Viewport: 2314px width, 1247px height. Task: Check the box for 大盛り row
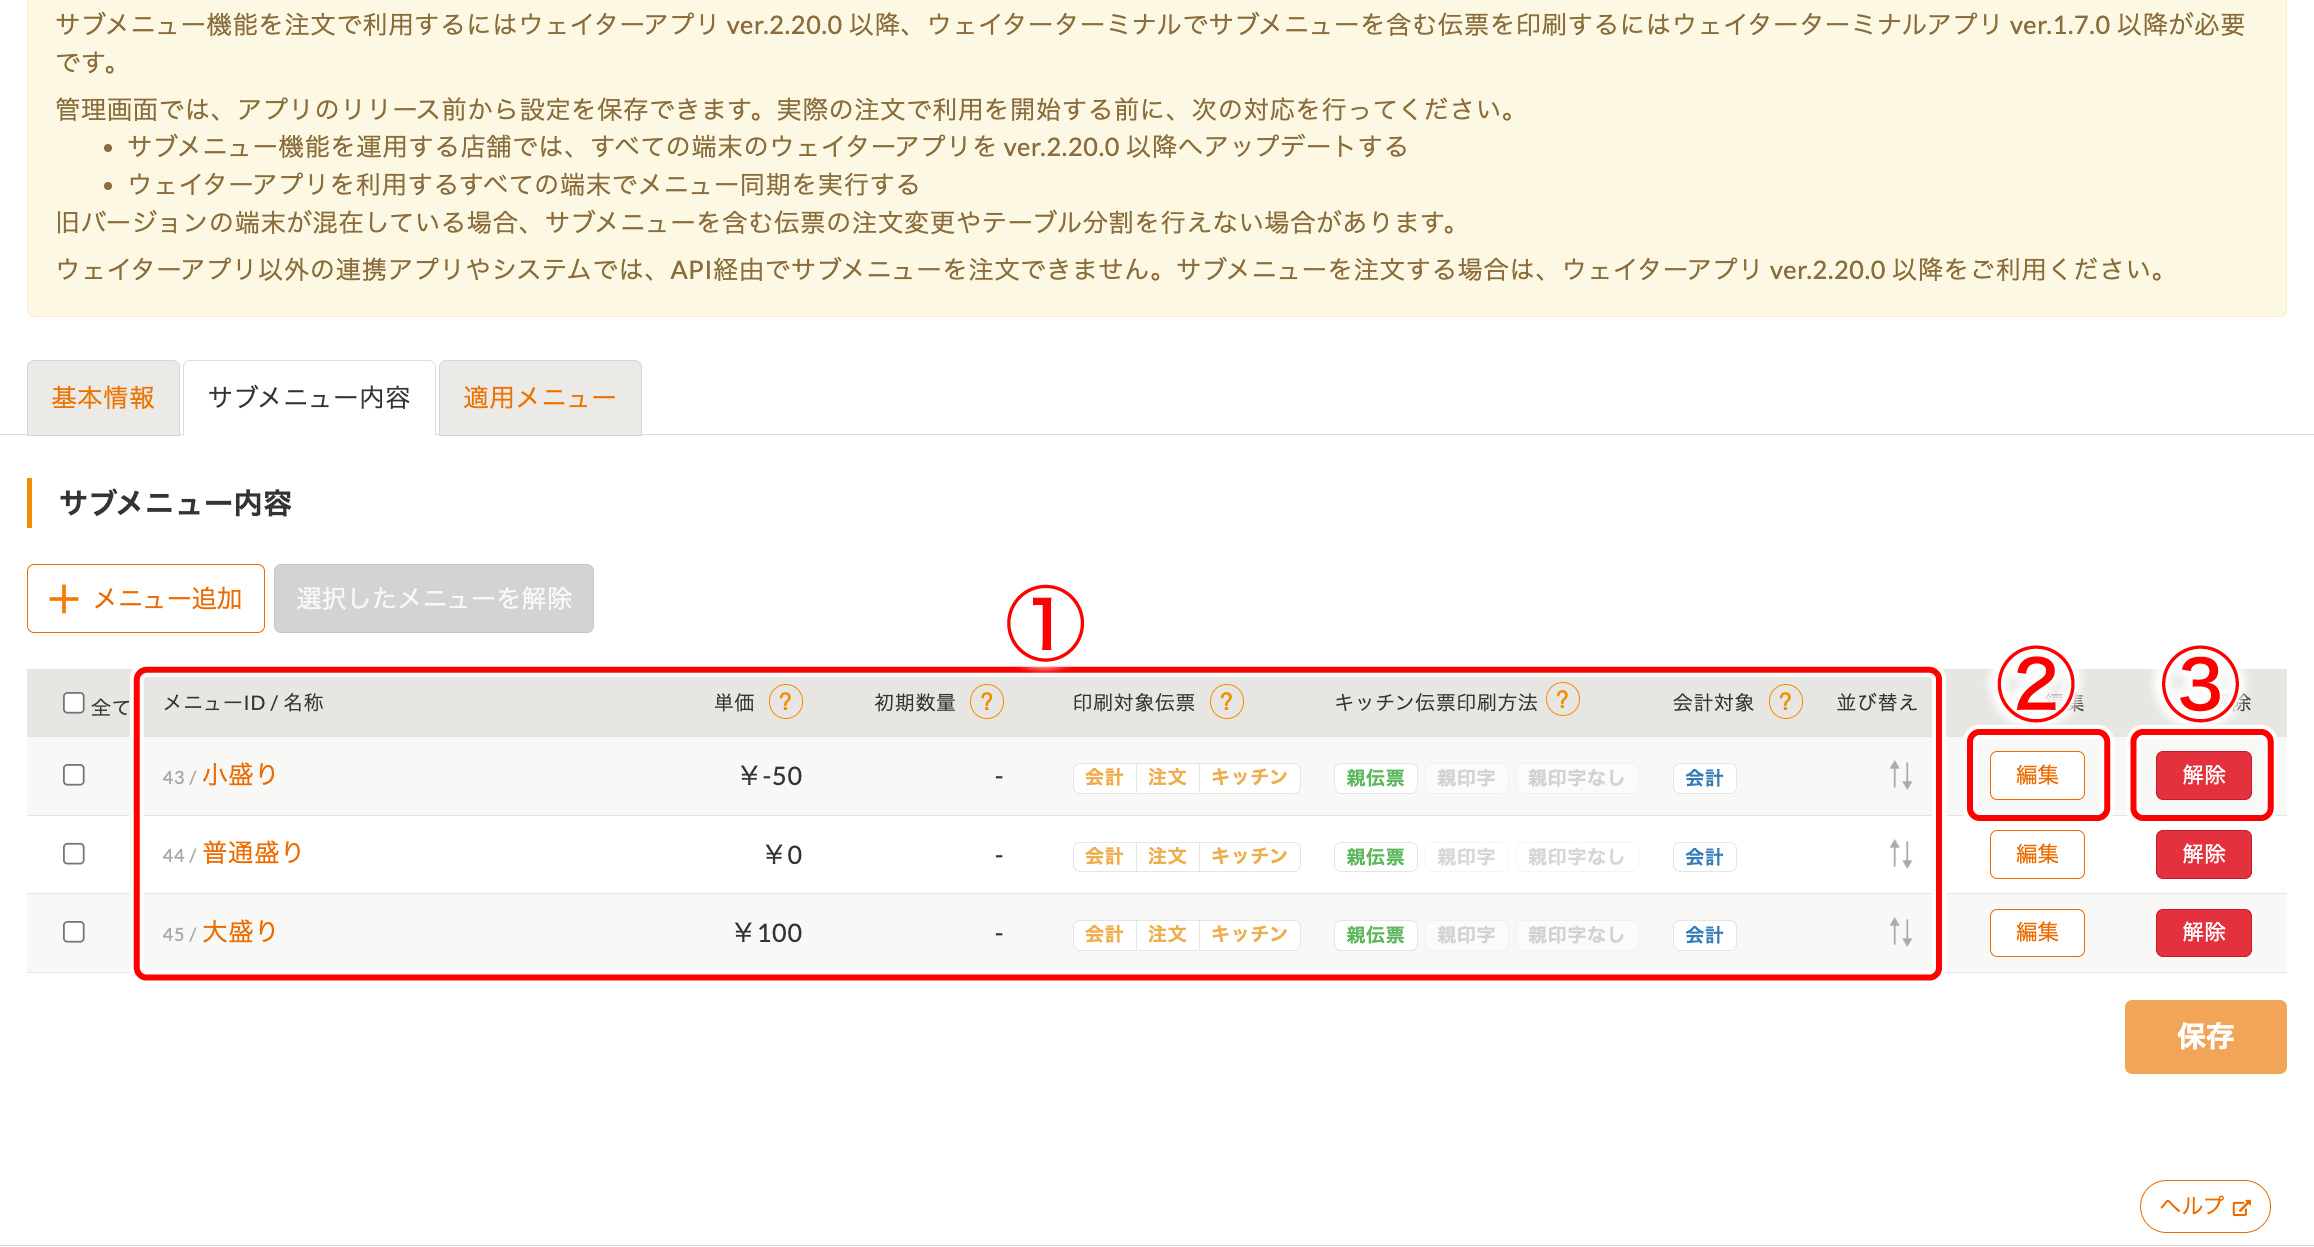(x=74, y=932)
